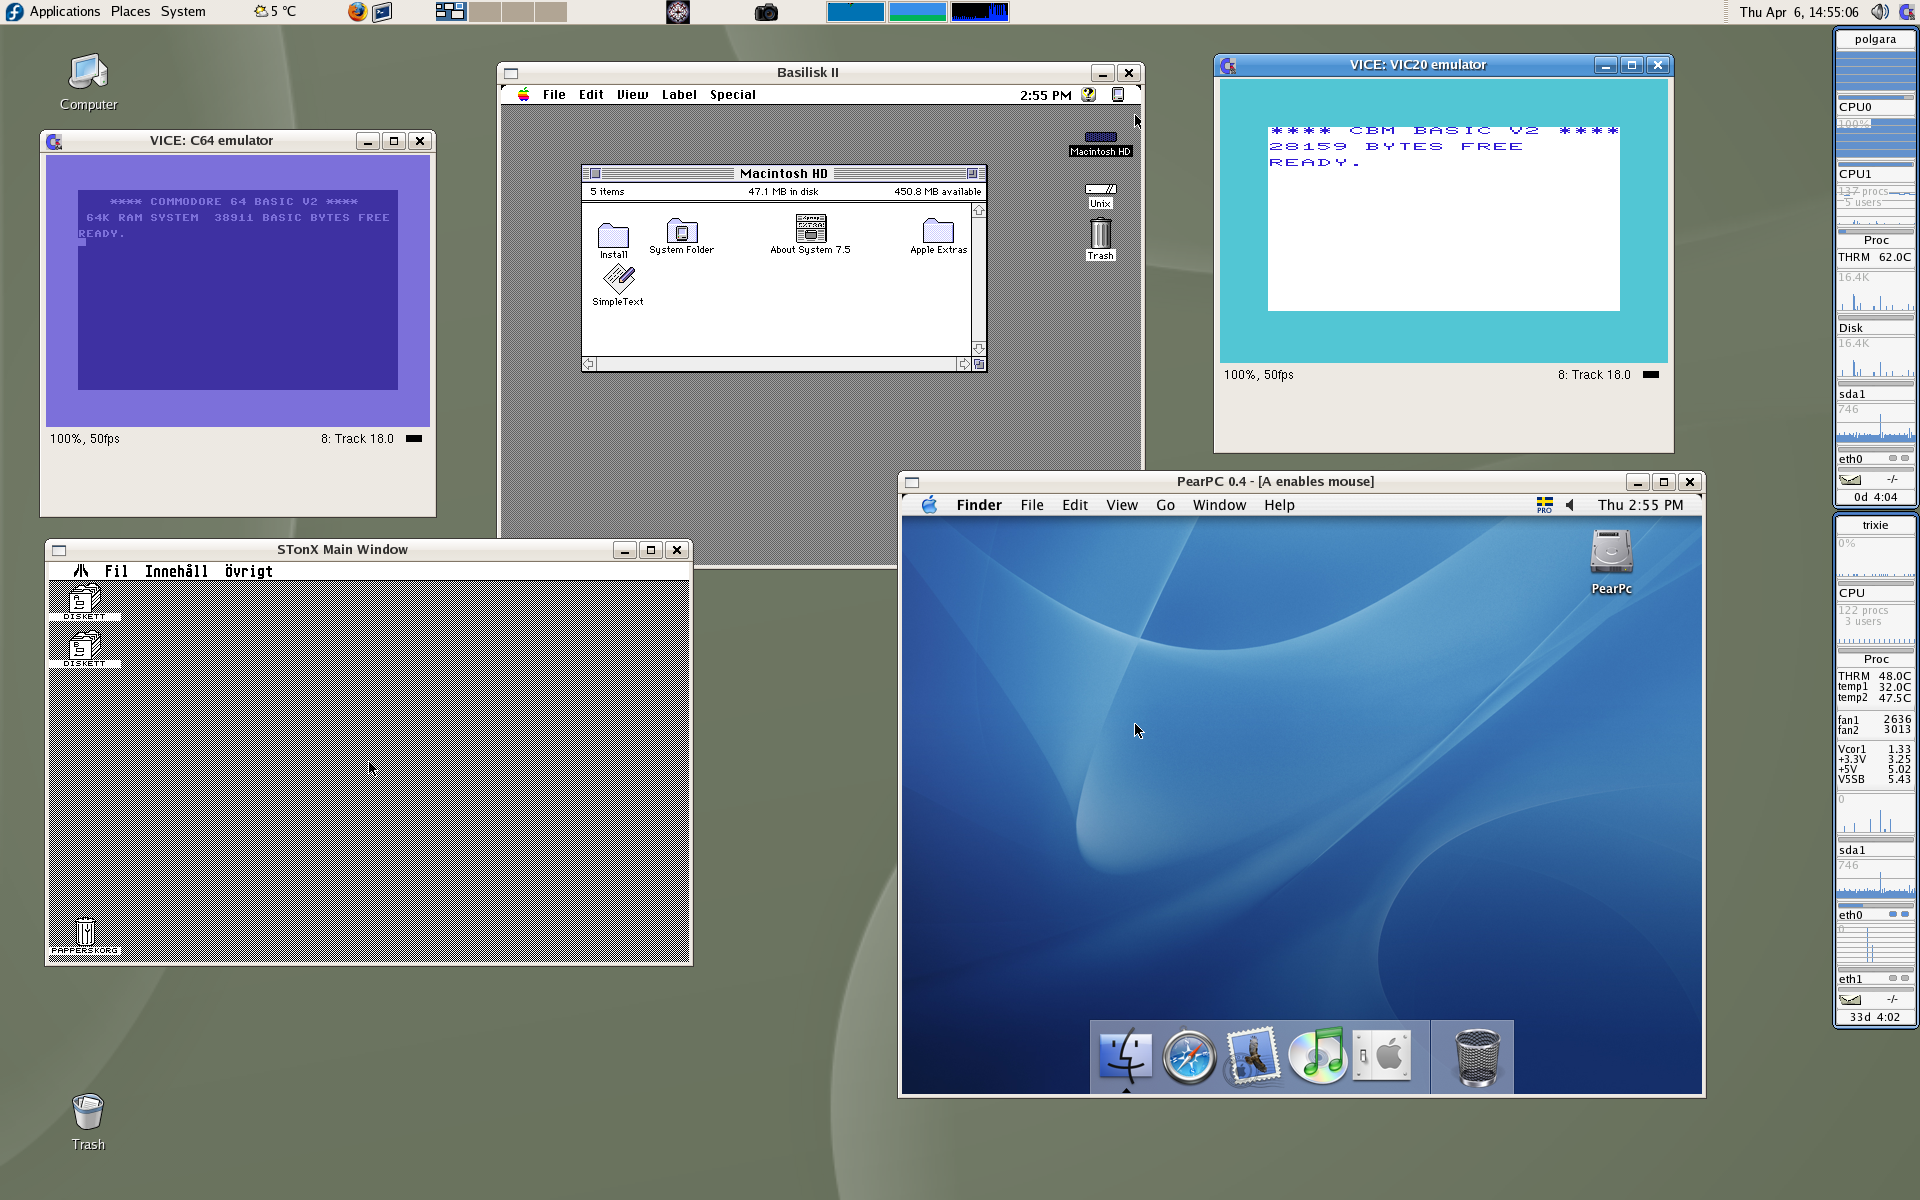Click the 5 °C weather applet
The height and width of the screenshot is (1200, 1920).
(275, 12)
